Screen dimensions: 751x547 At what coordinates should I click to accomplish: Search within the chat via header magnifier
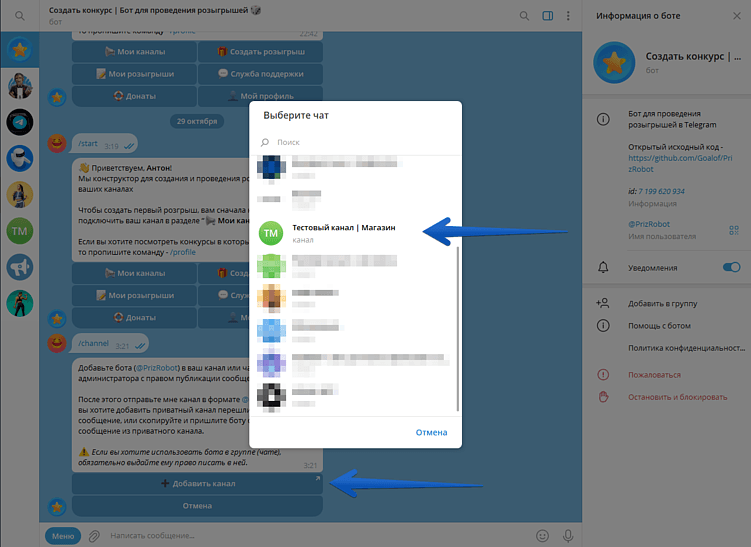(524, 16)
